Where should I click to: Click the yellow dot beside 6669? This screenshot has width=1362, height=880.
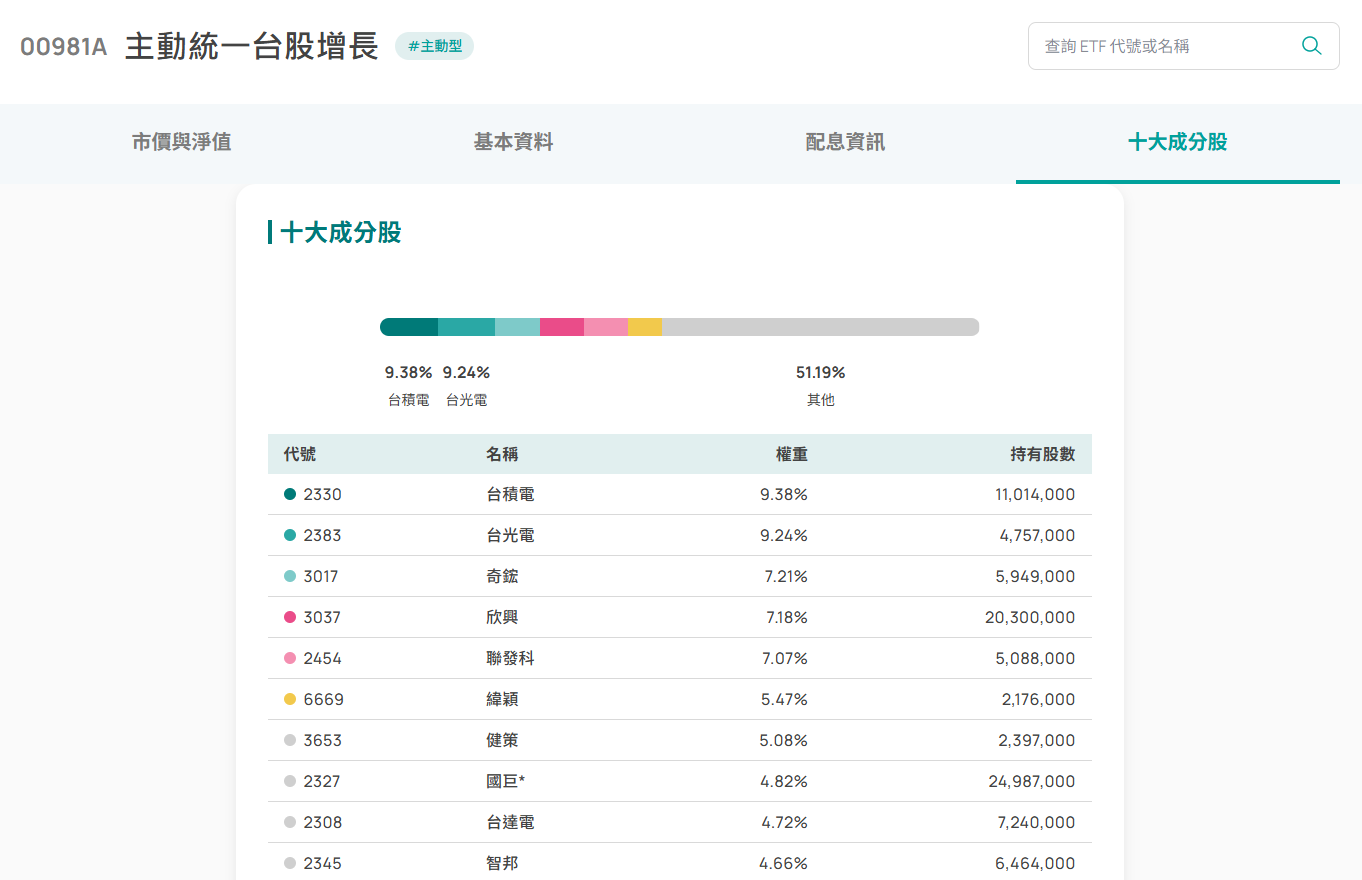(290, 699)
